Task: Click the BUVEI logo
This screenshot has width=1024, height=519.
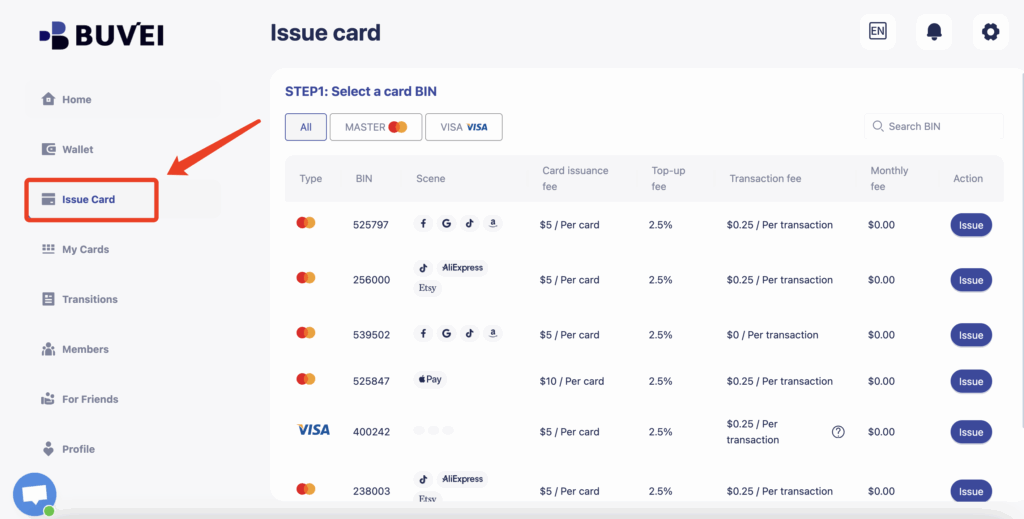Action: [101, 35]
